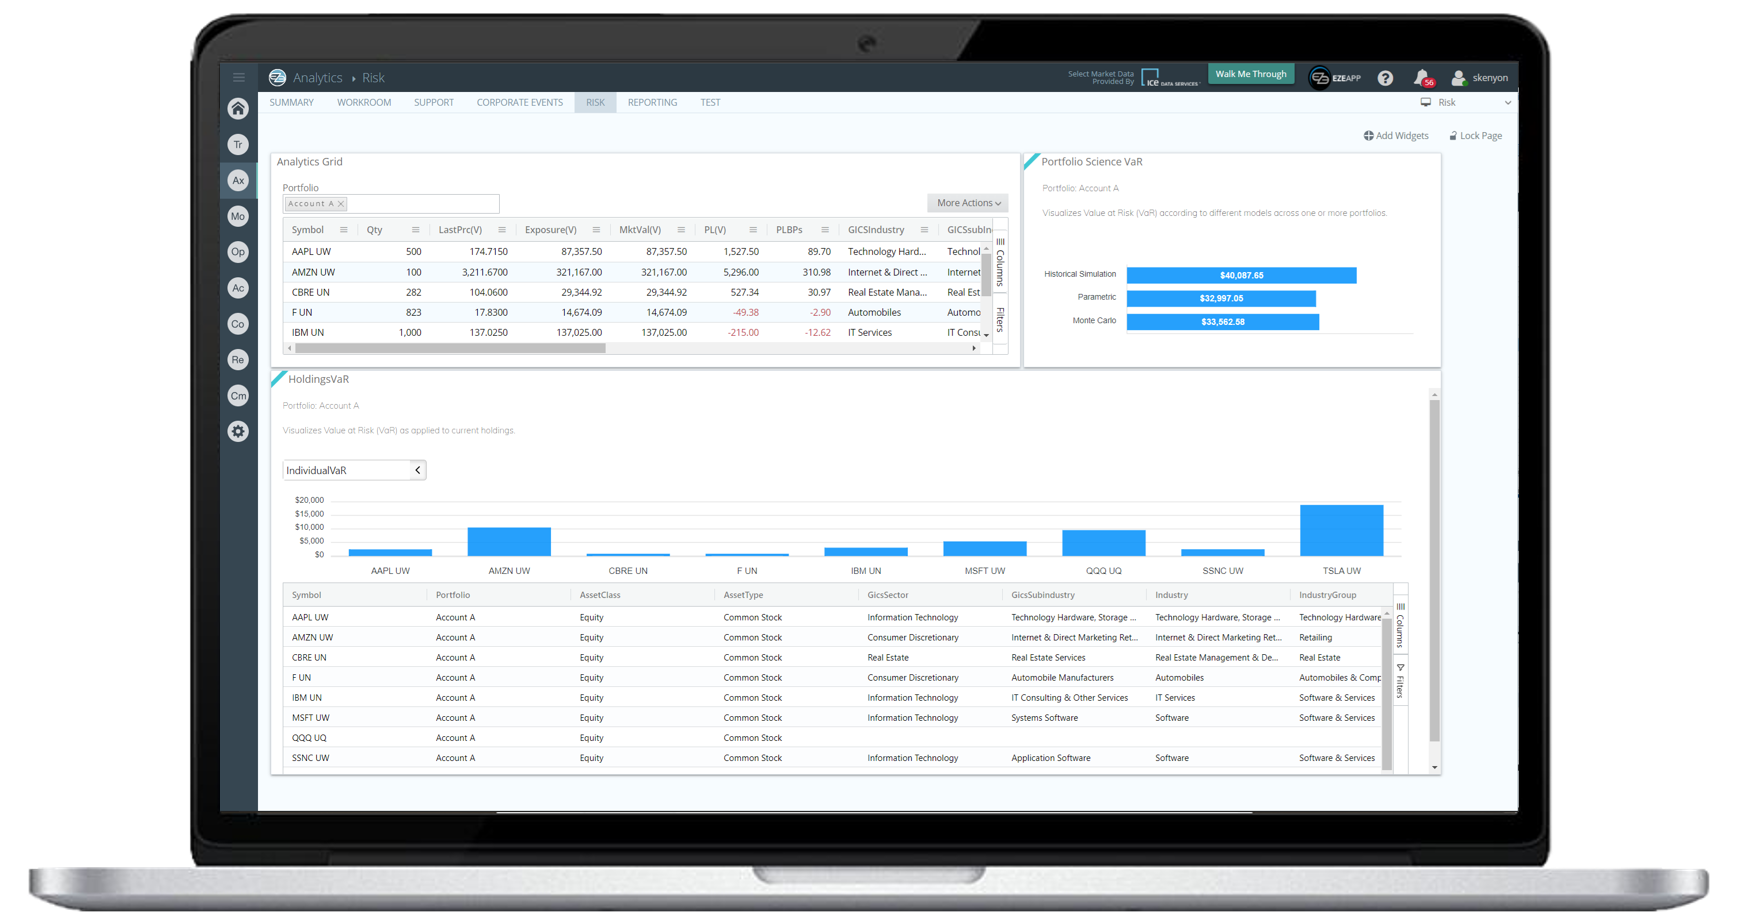This screenshot has height=913, width=1740.
Task: Open the Exposure(V) column menu icon
Action: coord(596,230)
